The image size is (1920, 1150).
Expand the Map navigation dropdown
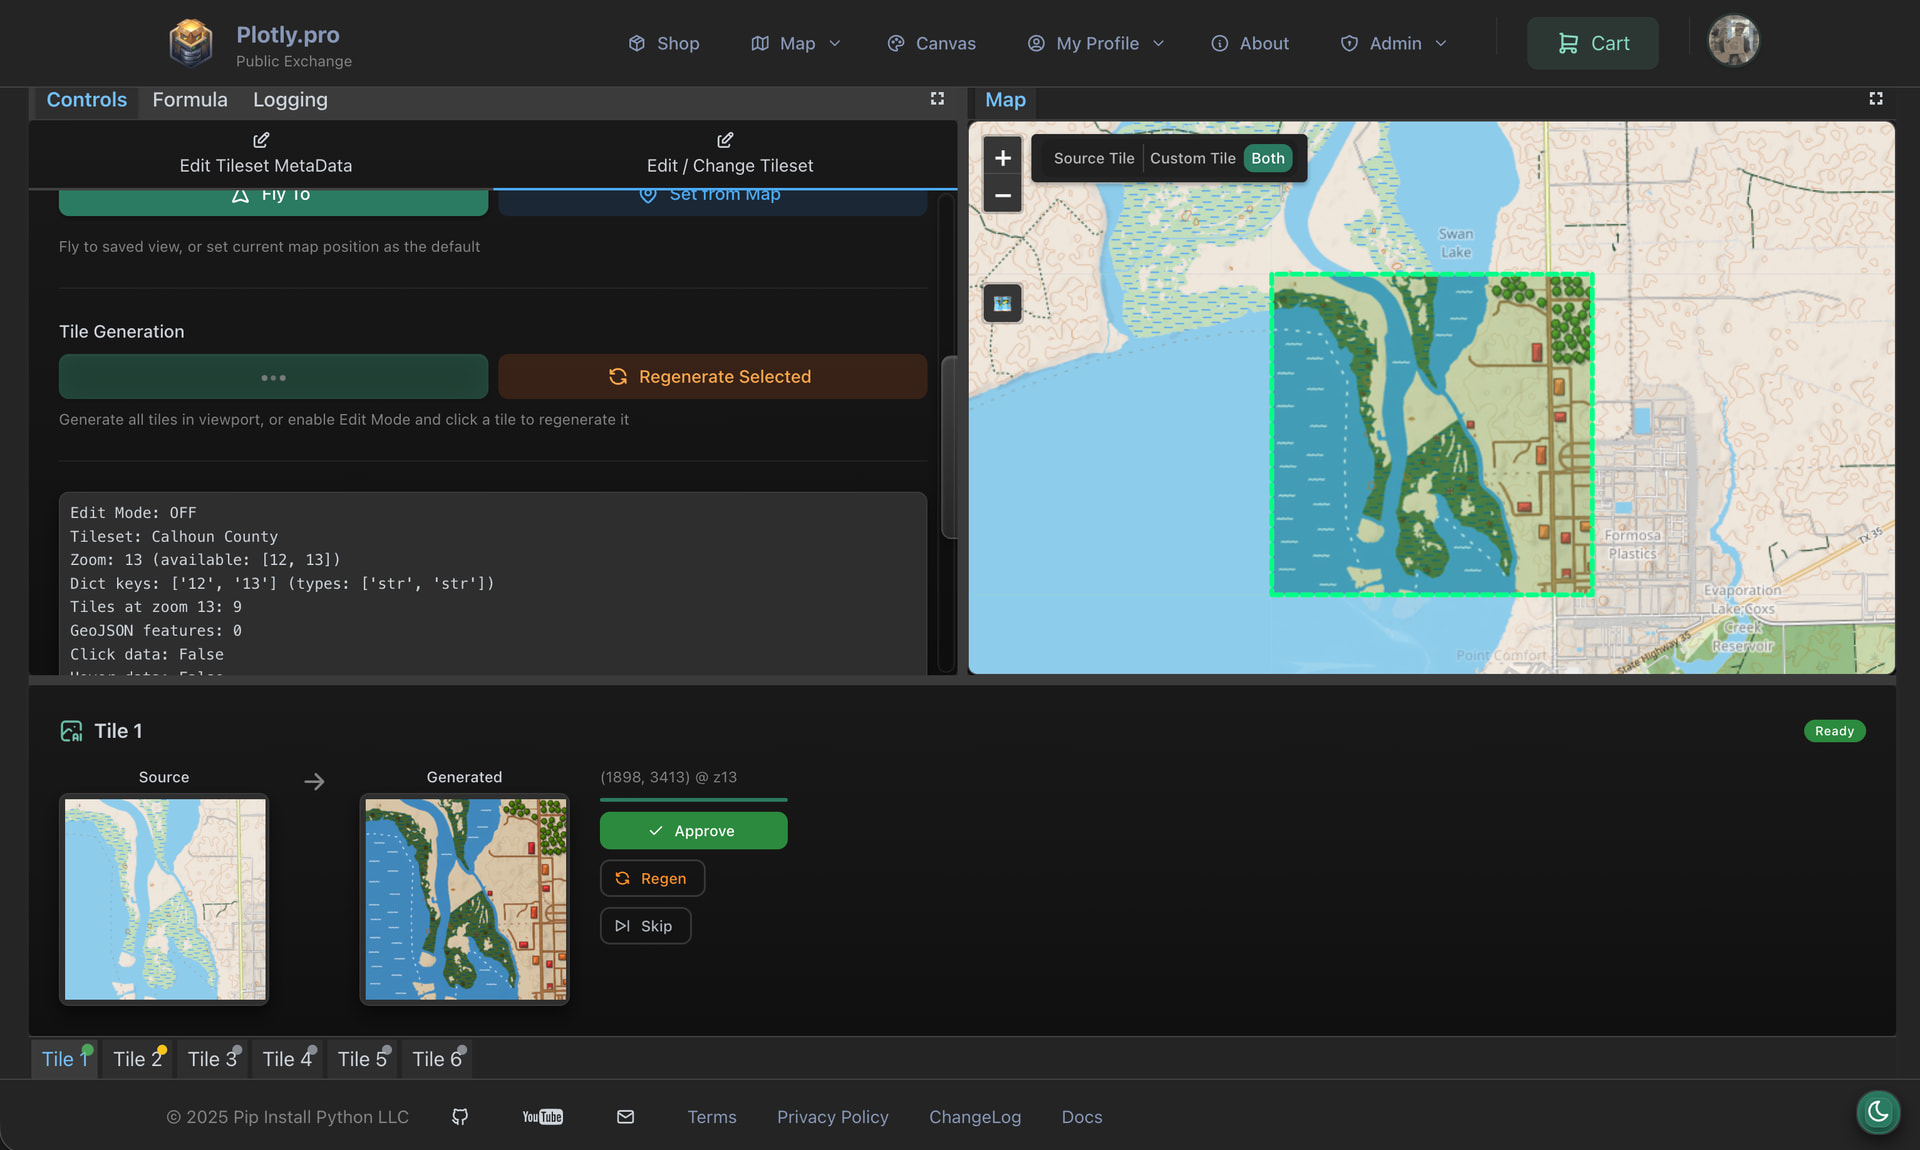pos(796,43)
